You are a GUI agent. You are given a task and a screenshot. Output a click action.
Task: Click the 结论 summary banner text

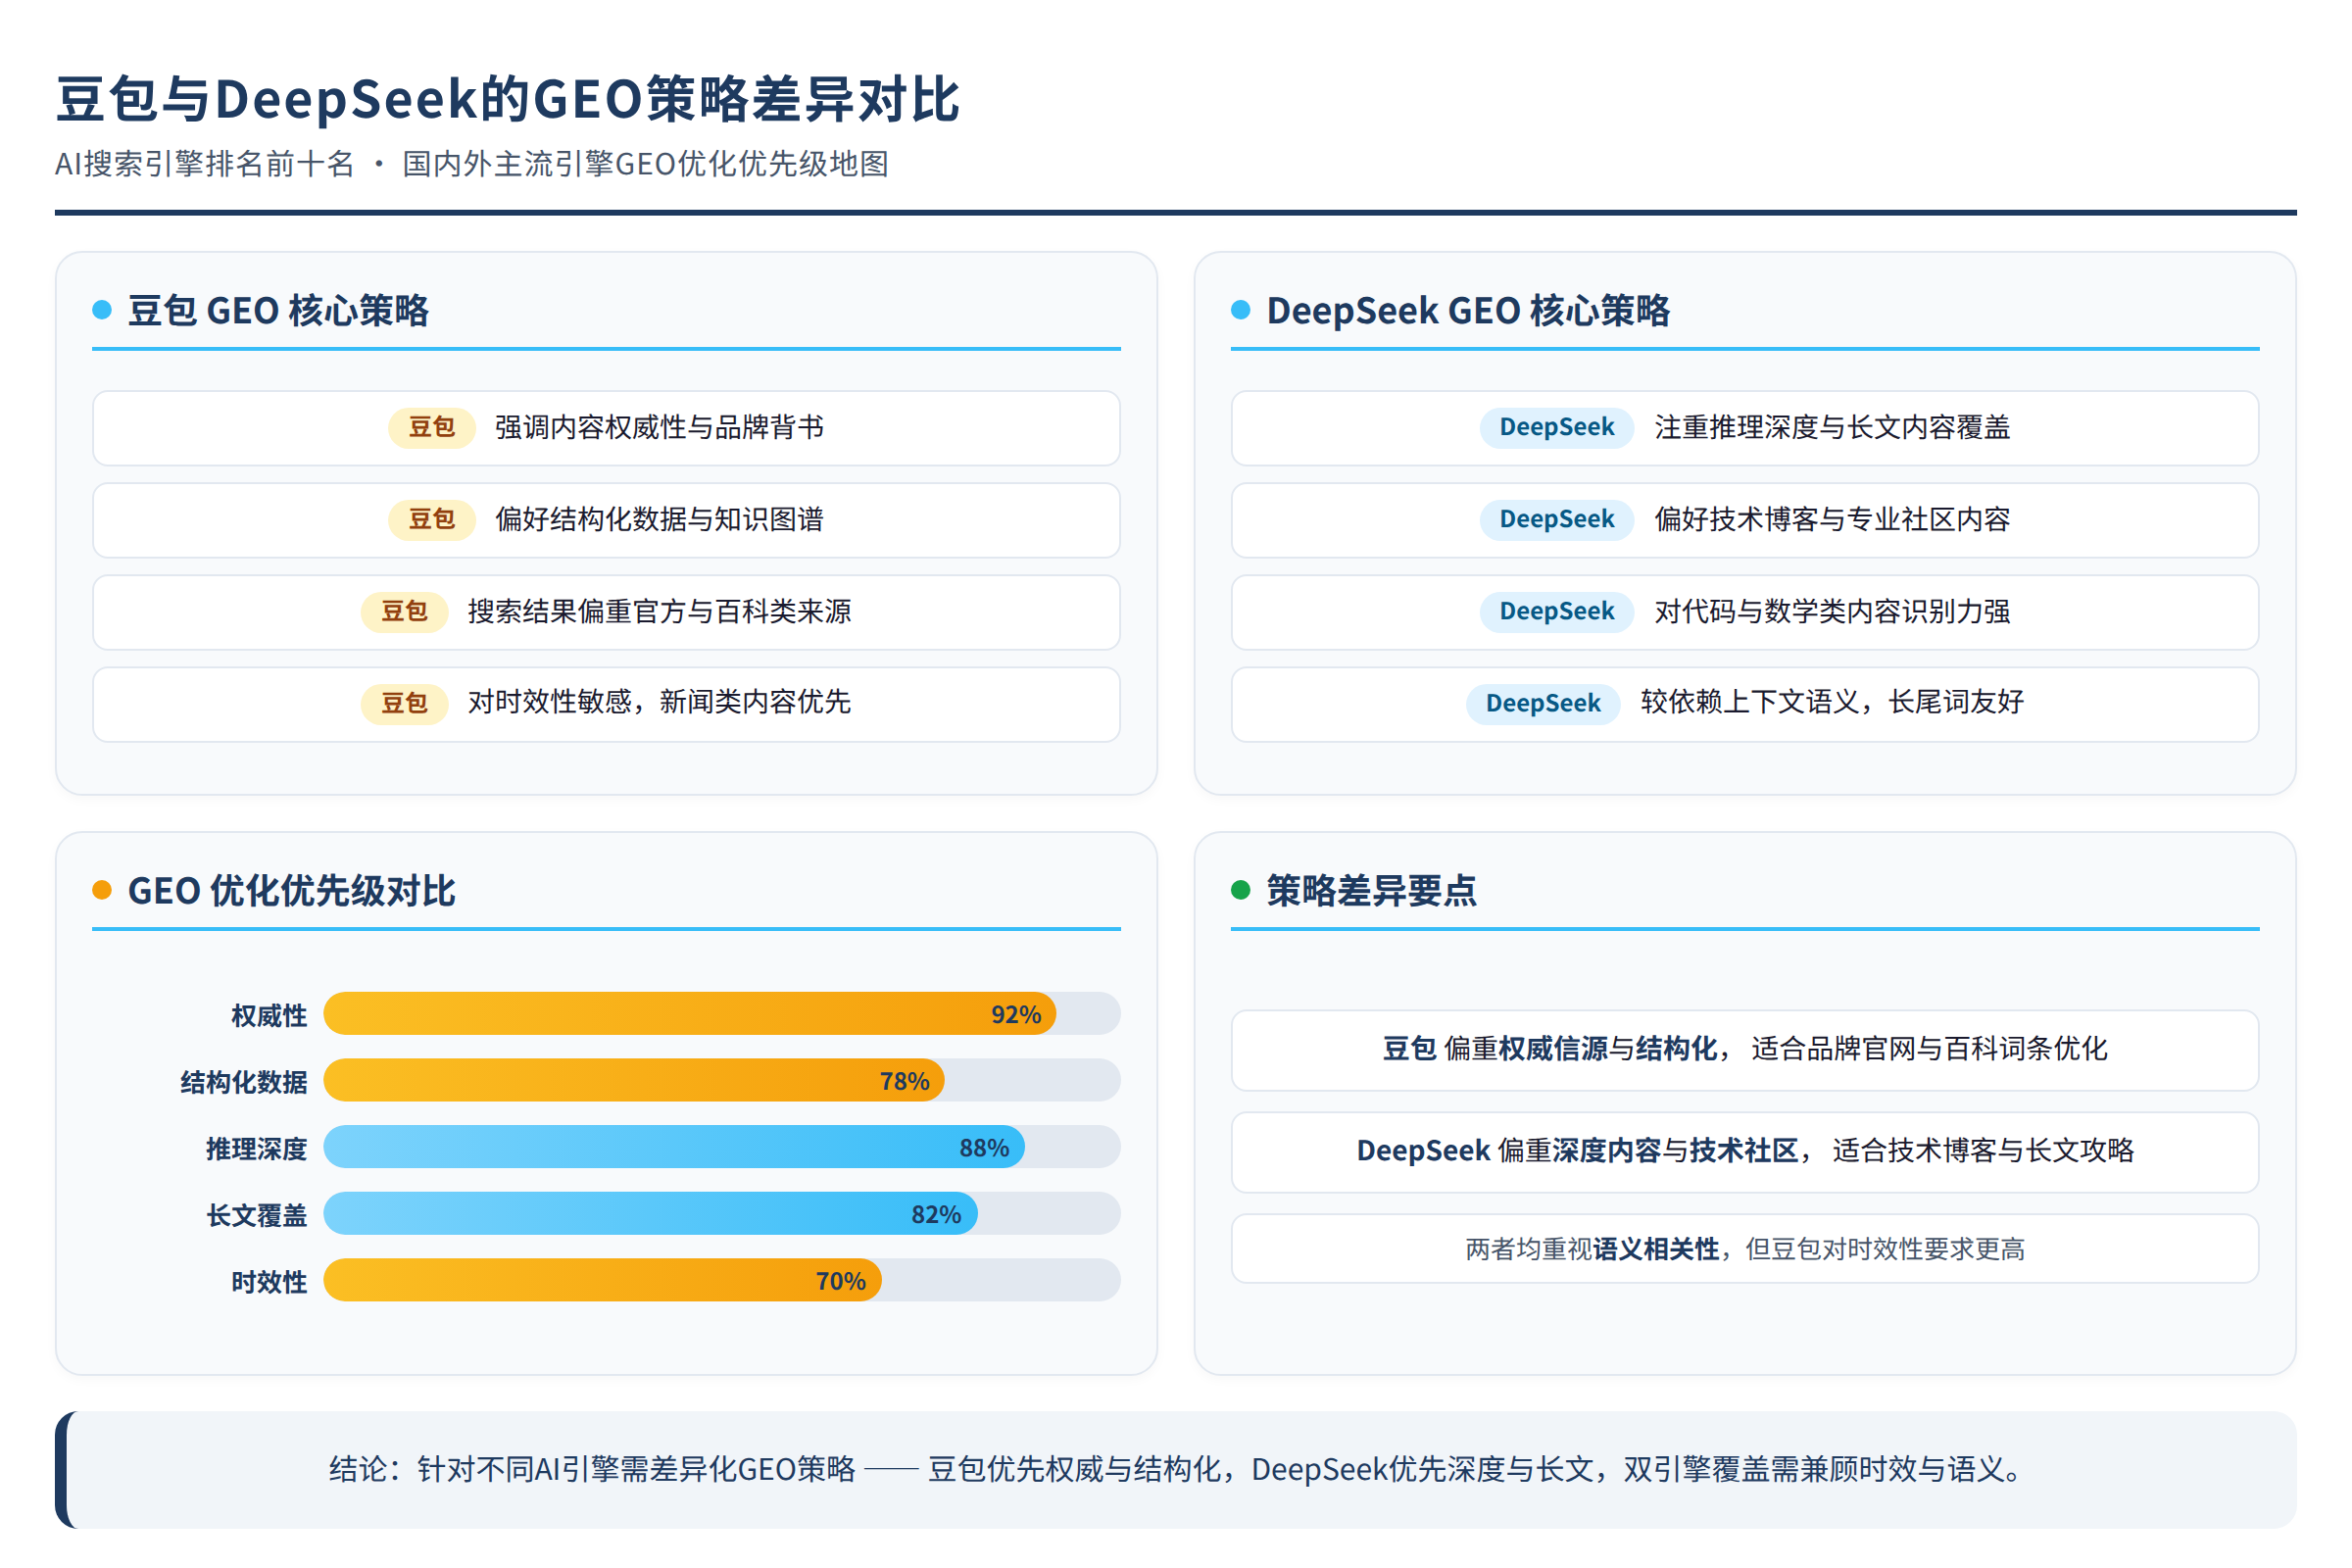pyautogui.click(x=1176, y=1470)
